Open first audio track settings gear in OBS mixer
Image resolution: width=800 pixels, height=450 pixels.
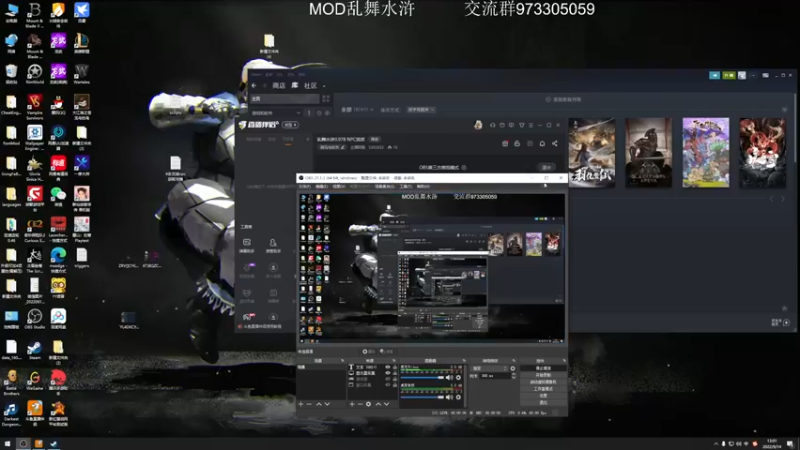click(458, 378)
